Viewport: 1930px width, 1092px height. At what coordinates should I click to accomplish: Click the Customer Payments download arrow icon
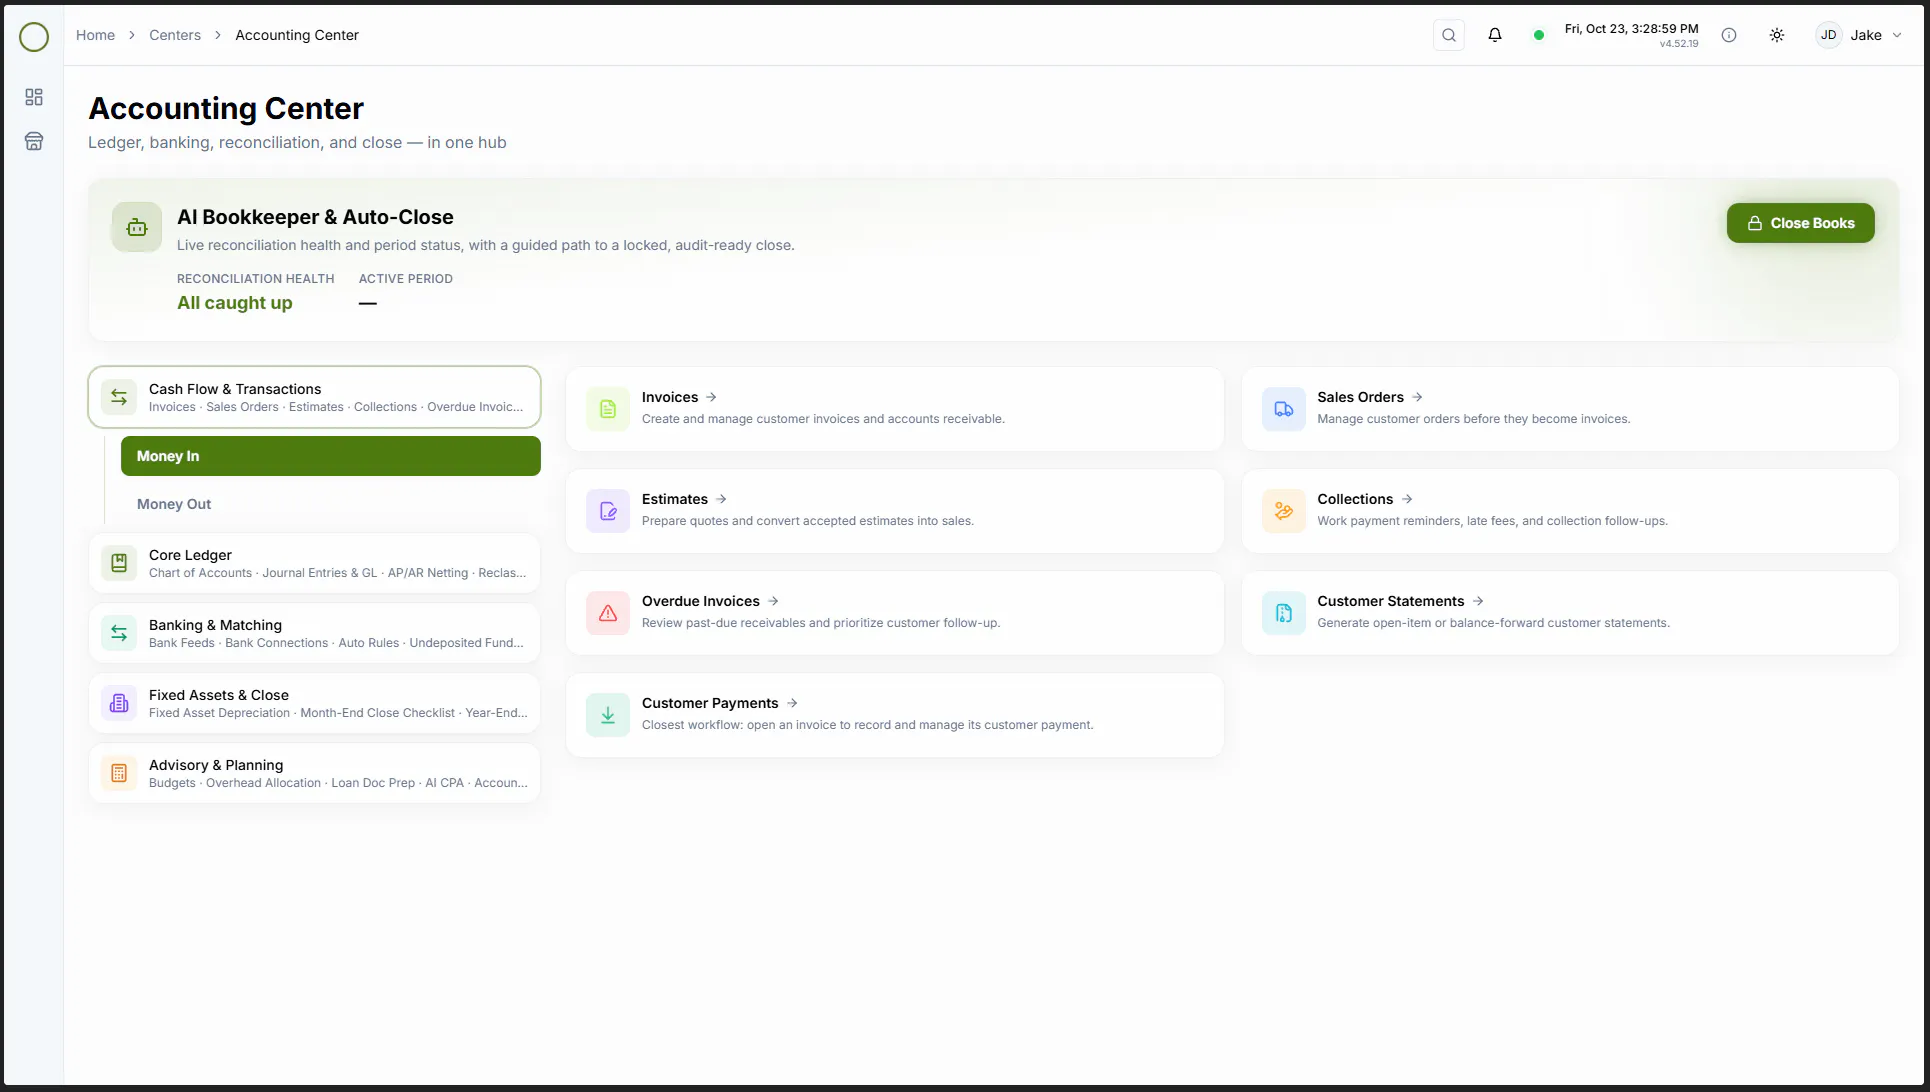(x=608, y=715)
